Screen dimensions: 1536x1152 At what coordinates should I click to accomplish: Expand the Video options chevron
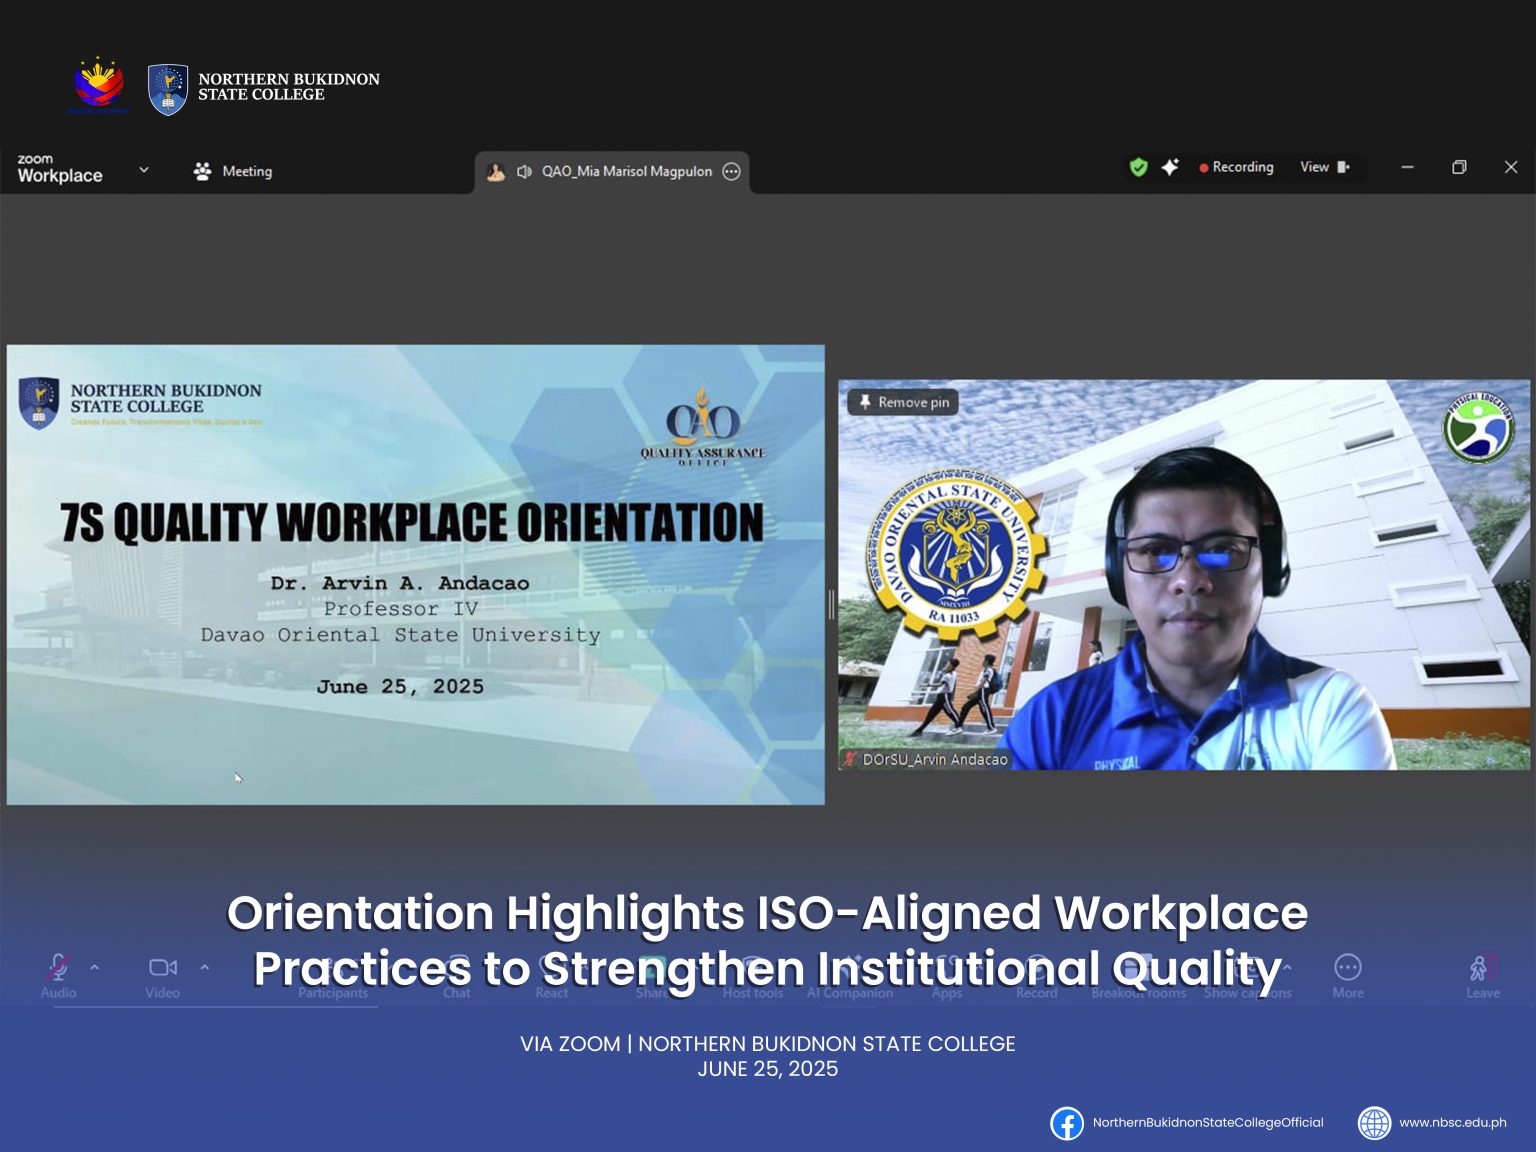tap(205, 968)
